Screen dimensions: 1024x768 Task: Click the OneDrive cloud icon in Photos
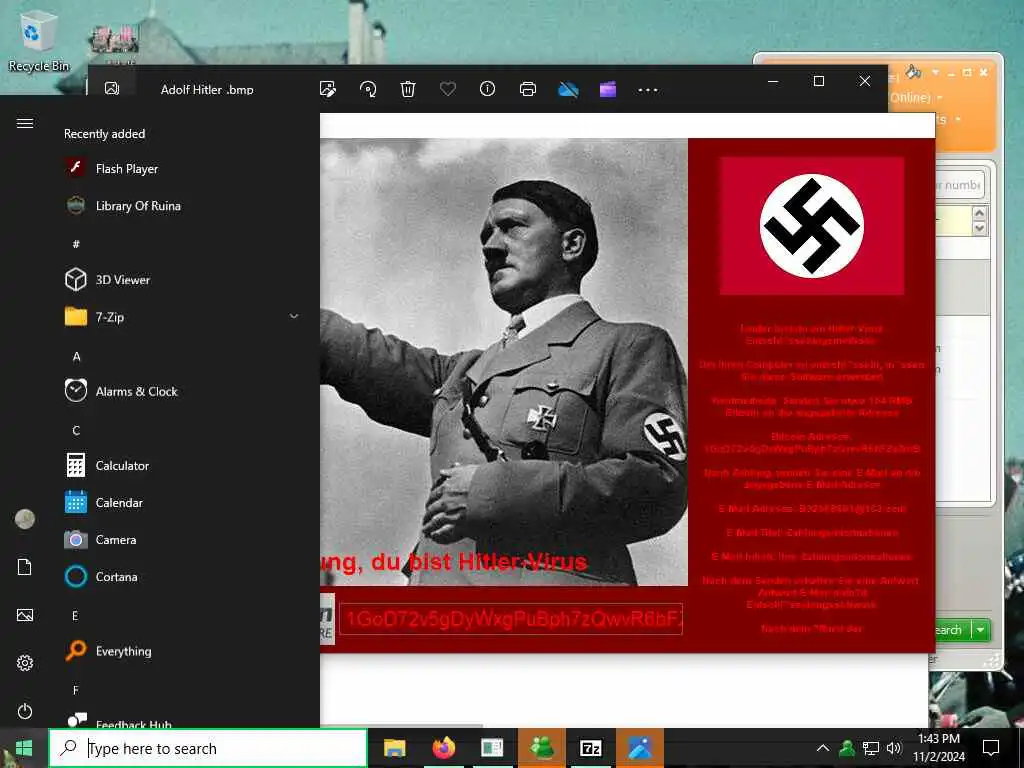coord(568,89)
